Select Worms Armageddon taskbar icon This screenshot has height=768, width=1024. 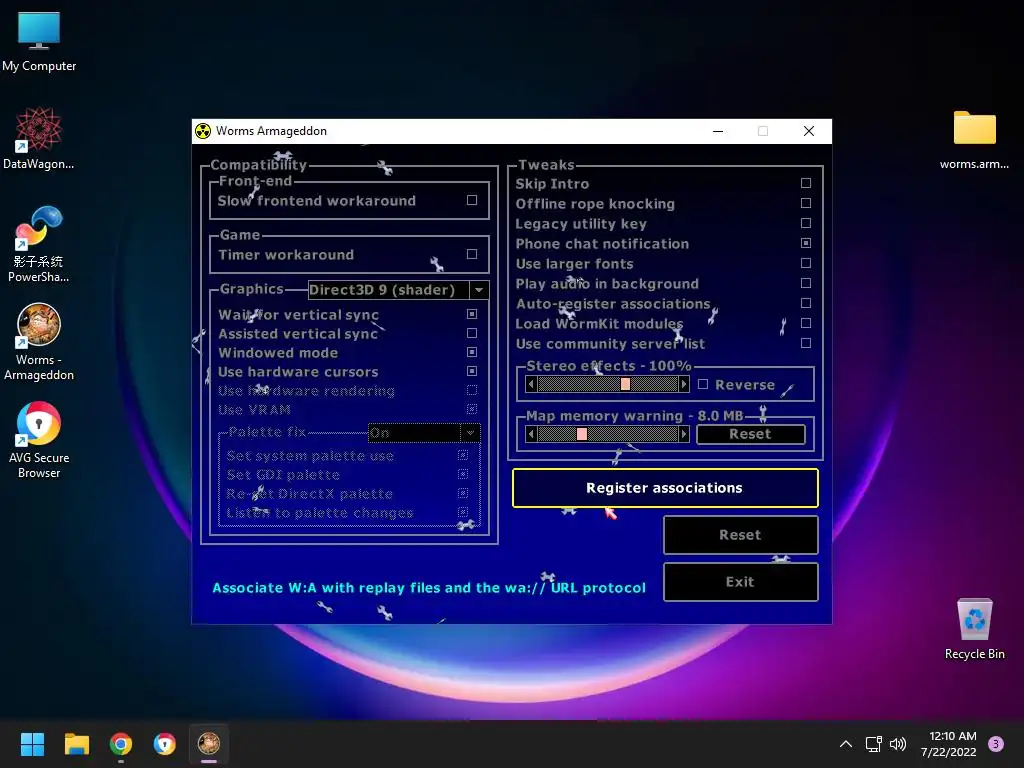point(209,744)
